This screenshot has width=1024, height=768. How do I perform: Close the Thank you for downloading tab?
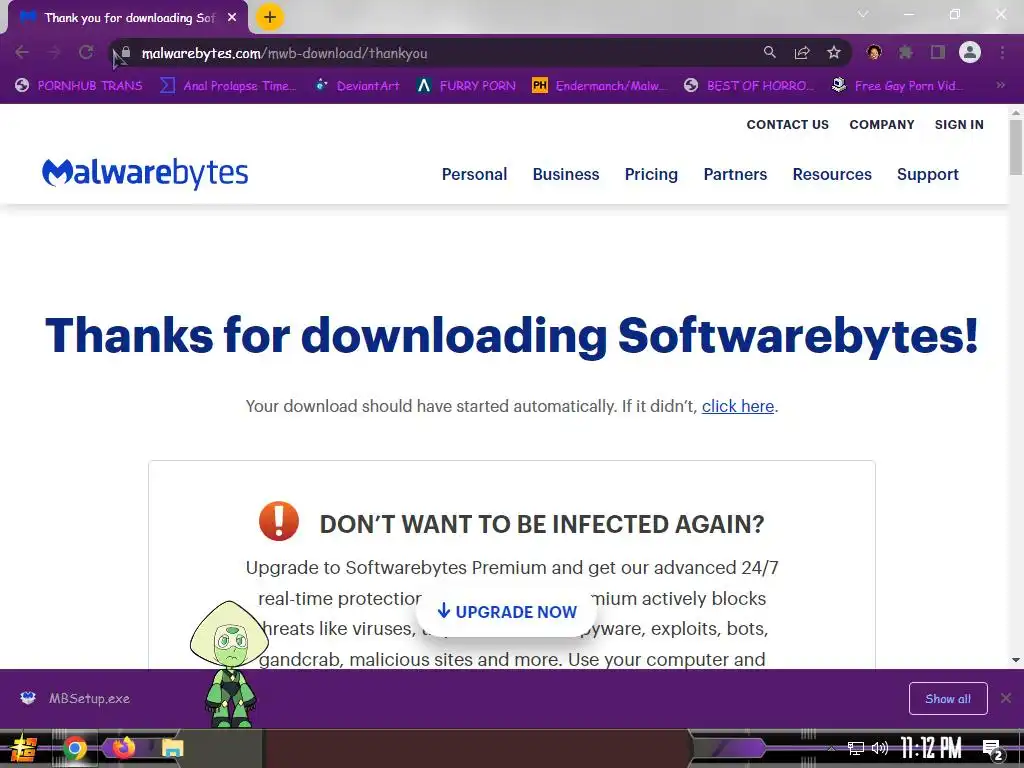[232, 18]
